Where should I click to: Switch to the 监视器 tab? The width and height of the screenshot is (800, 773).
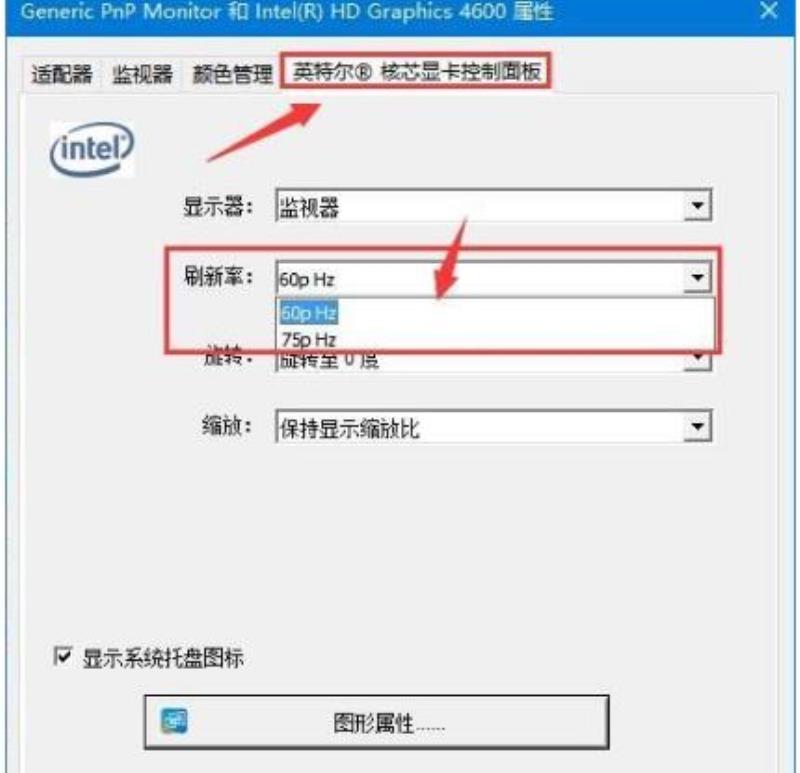pos(142,74)
